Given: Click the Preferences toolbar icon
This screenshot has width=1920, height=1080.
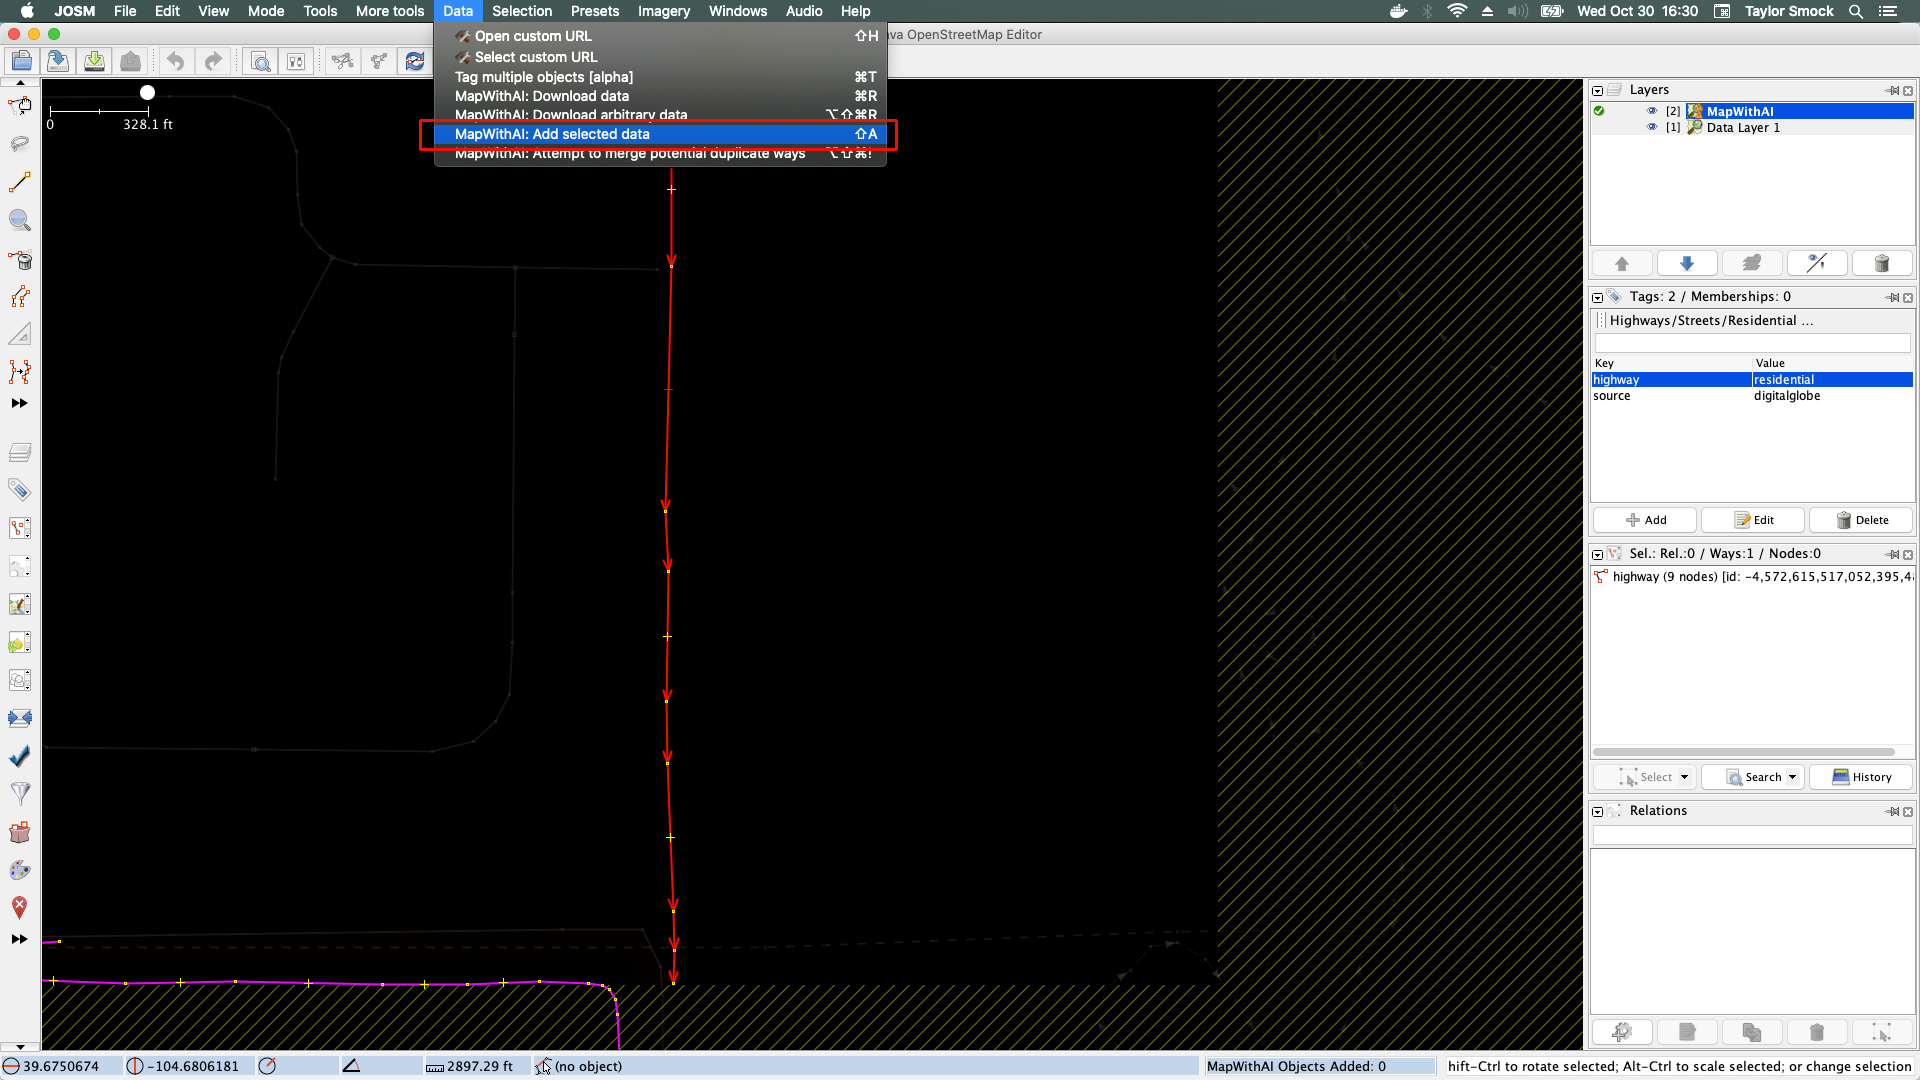Looking at the screenshot, I should (296, 62).
